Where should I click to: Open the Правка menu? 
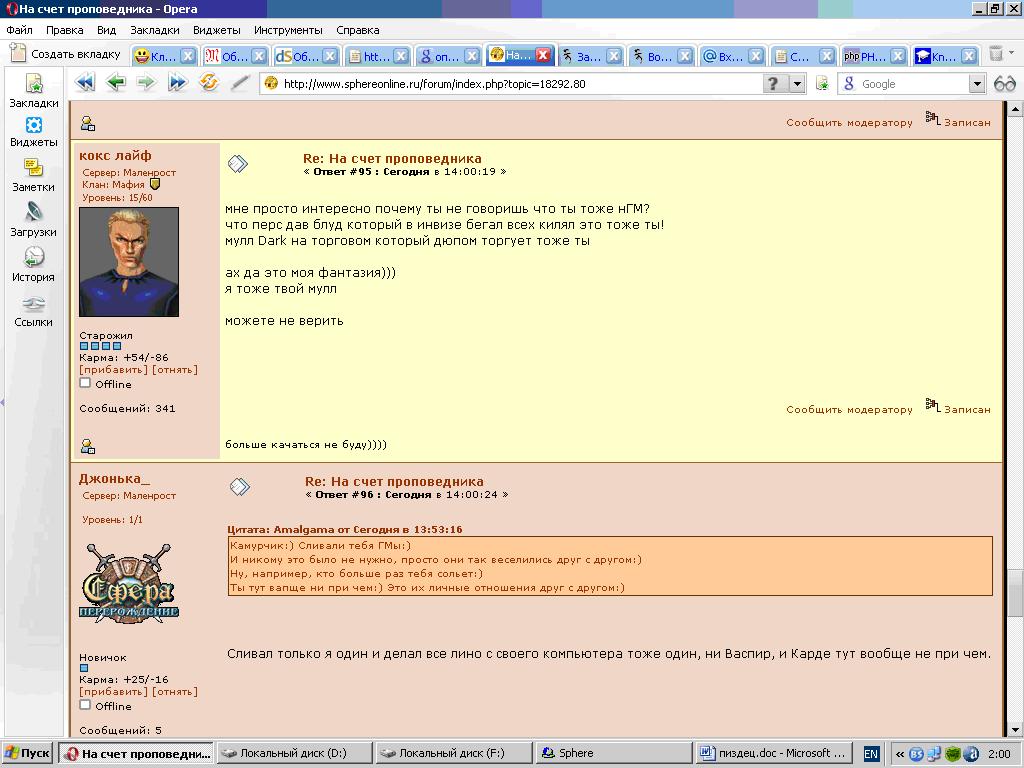64,30
